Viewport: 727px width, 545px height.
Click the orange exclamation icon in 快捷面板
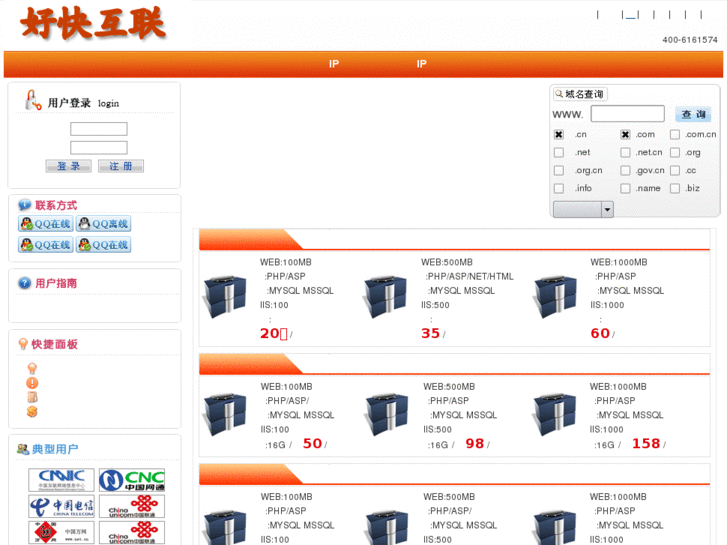tap(32, 383)
